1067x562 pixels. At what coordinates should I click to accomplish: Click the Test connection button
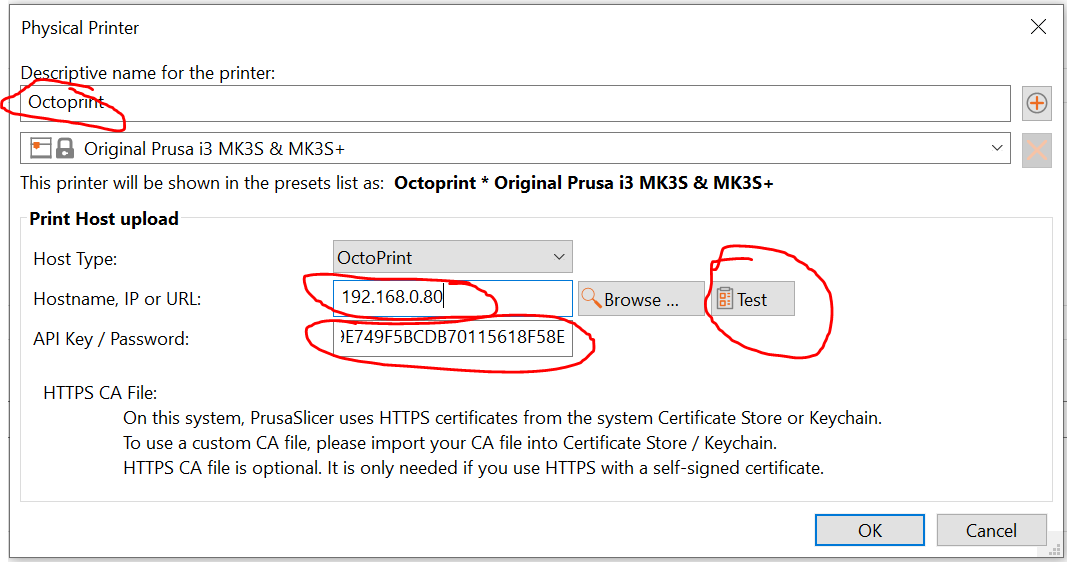(753, 299)
